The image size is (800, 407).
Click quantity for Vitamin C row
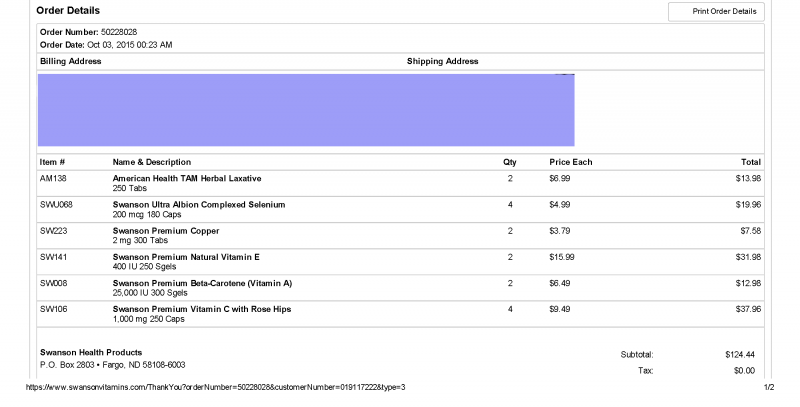[x=510, y=309]
